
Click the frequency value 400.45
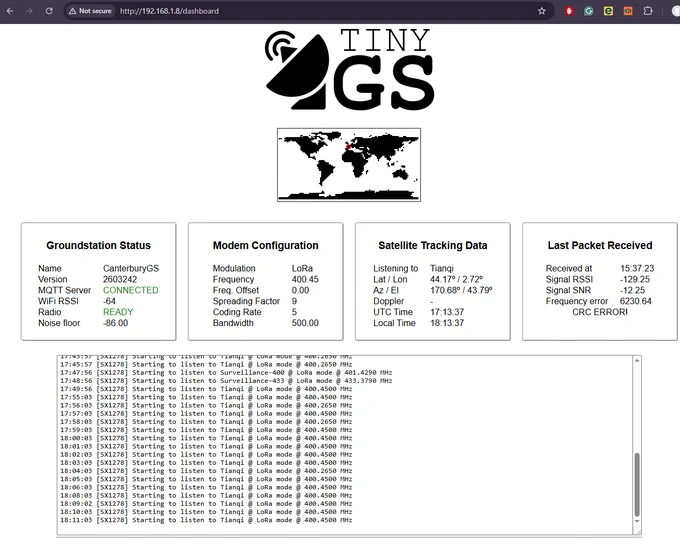click(x=305, y=279)
